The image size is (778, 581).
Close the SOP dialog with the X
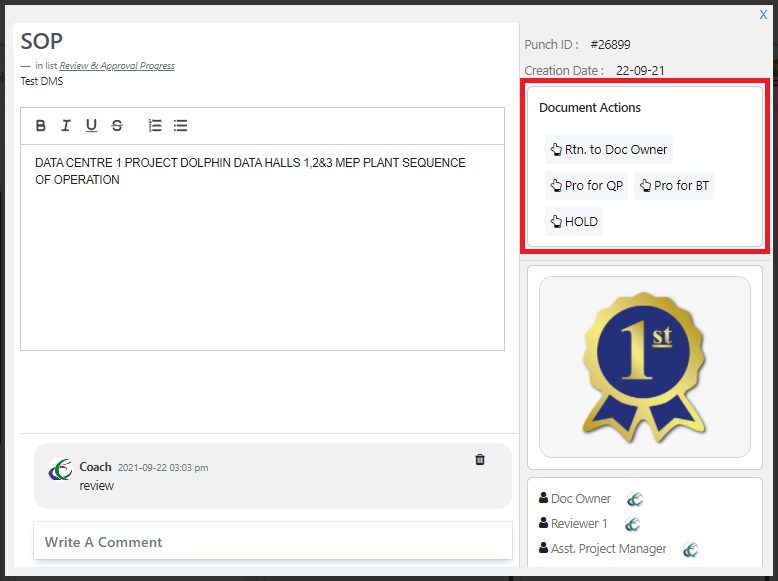763,15
